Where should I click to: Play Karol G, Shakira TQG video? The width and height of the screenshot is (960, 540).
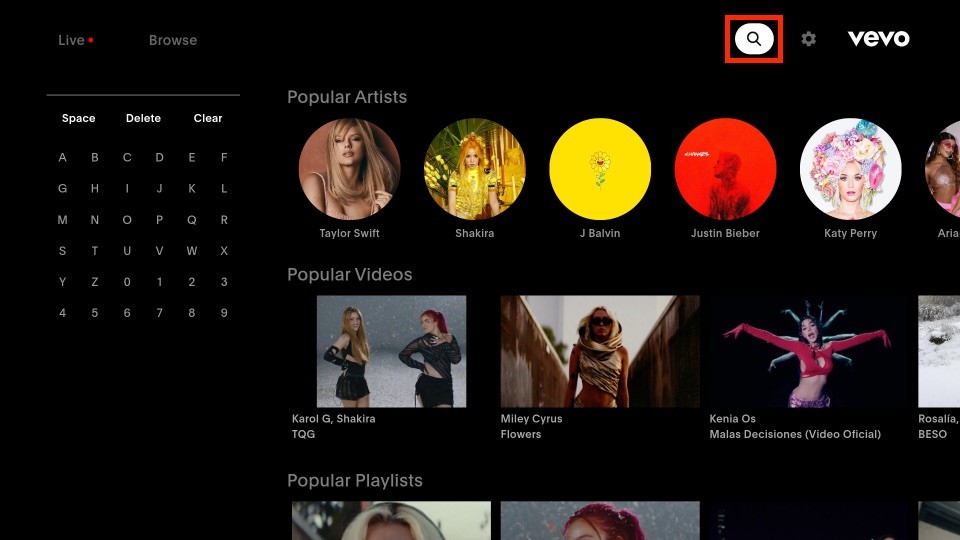click(x=391, y=351)
